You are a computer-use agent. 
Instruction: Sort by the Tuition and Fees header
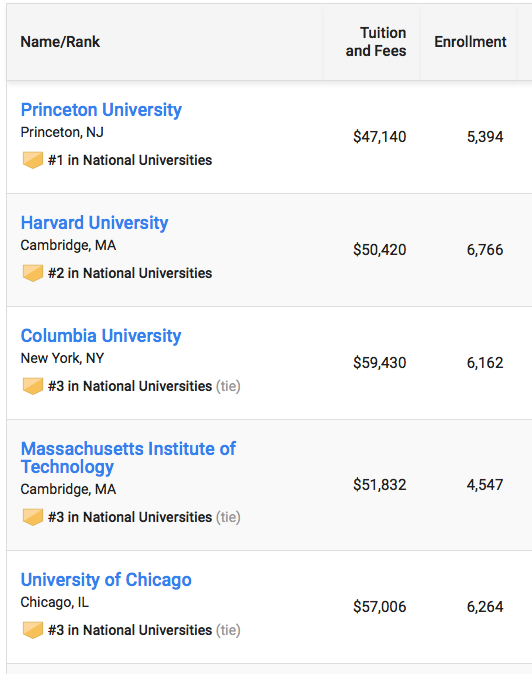pos(376,42)
